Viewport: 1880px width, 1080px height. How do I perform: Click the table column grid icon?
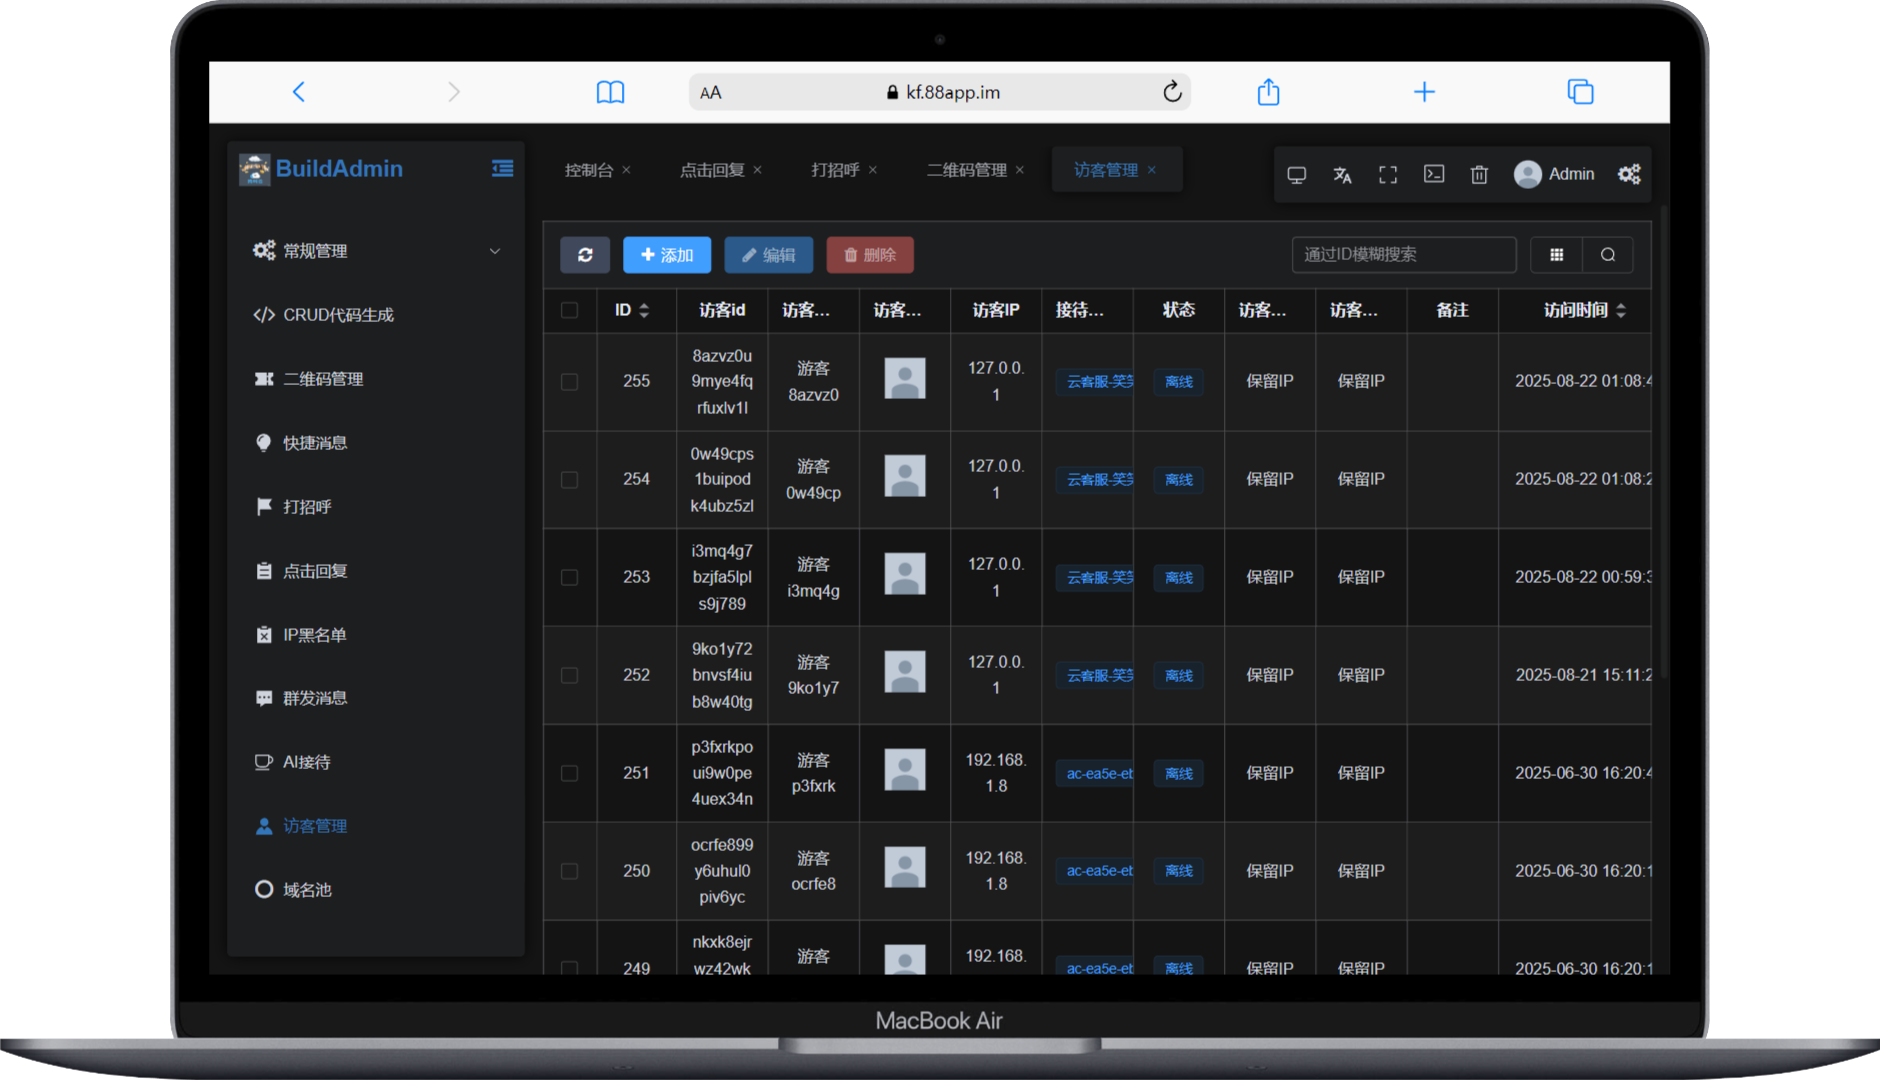(1557, 255)
